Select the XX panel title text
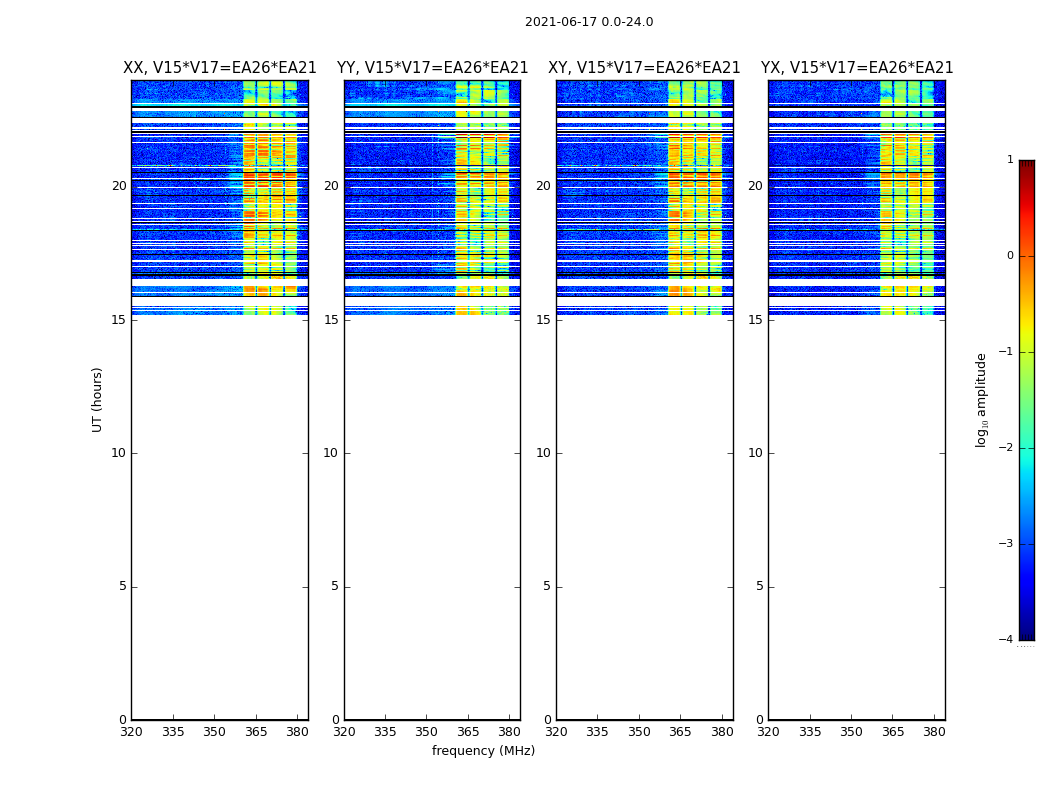1050x800 pixels. click(x=219, y=68)
